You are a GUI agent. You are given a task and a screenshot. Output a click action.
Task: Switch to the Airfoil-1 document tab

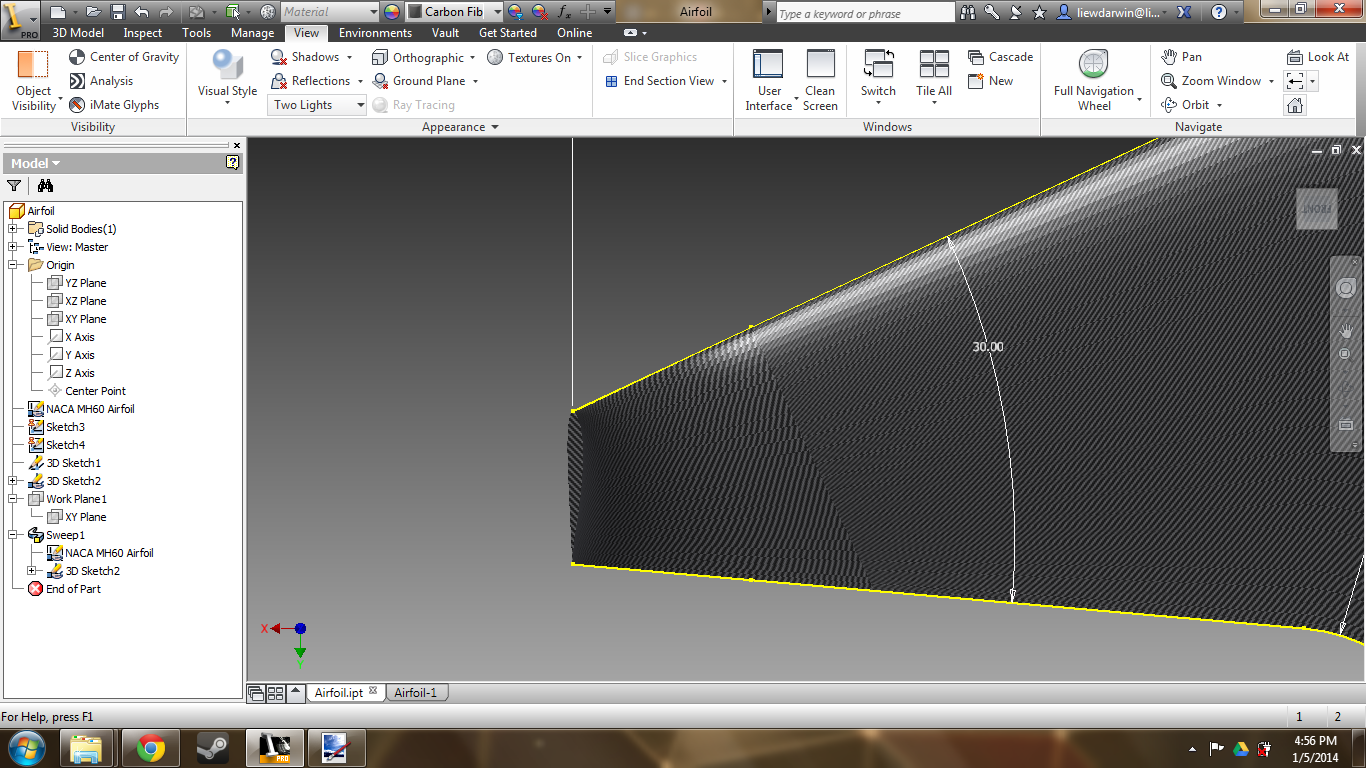416,692
